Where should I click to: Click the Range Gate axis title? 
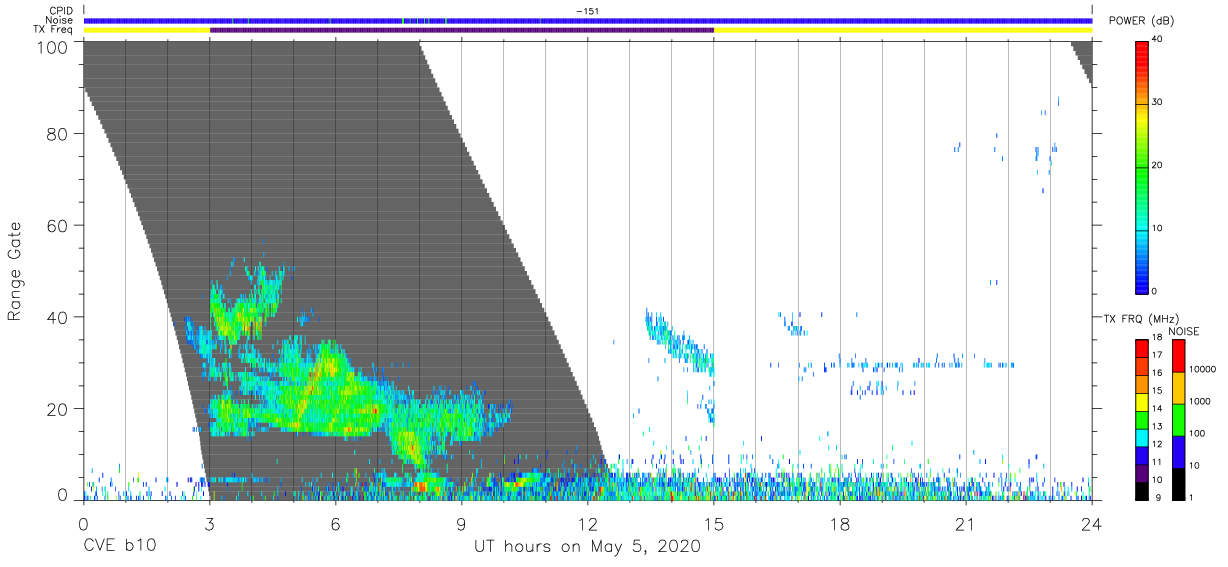pyautogui.click(x=15, y=271)
